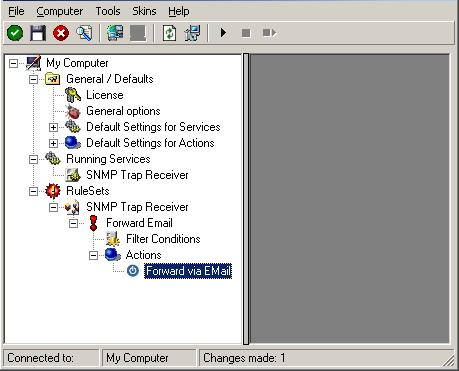Select Filter Conditions tree item
Screen dimensions: 459x371
[x=163, y=239]
